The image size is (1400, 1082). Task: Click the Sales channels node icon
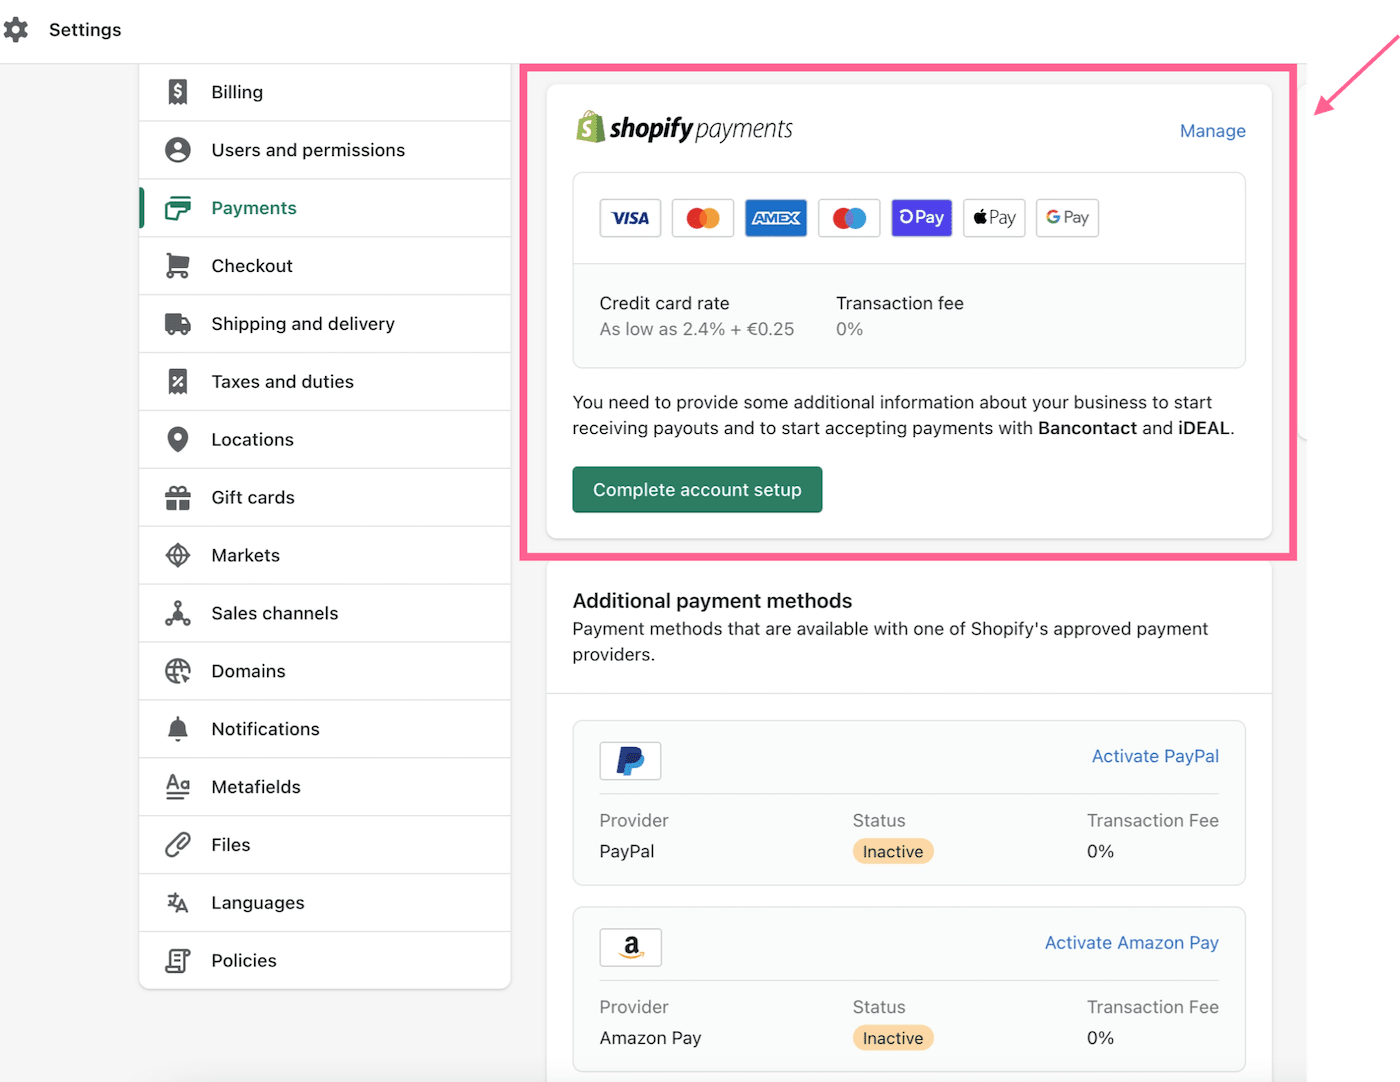178,614
